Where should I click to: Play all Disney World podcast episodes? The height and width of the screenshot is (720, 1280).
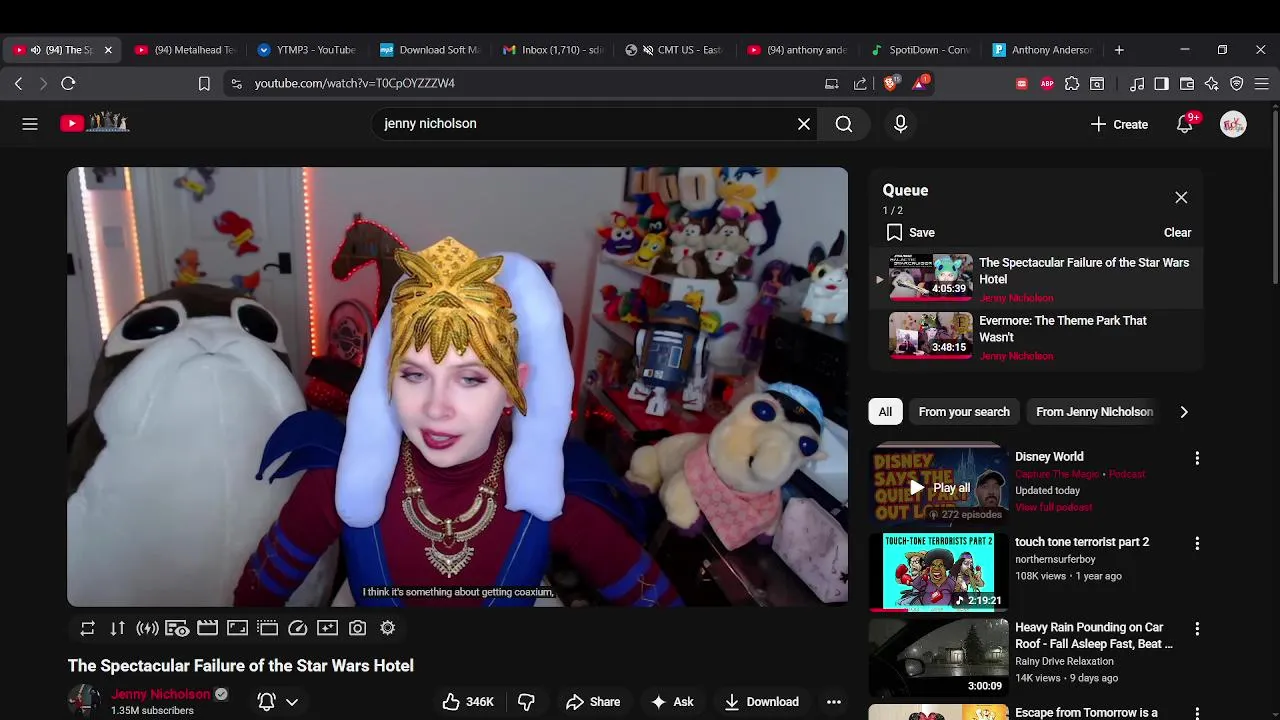pos(938,488)
